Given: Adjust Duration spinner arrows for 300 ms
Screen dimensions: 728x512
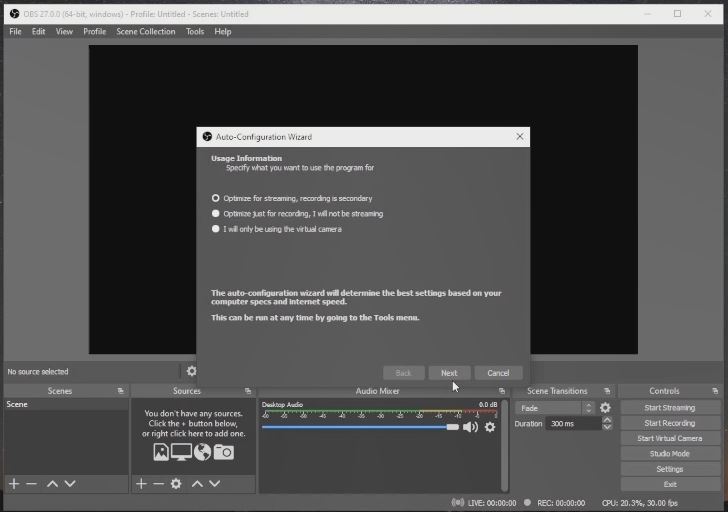Looking at the screenshot, I should [606, 424].
